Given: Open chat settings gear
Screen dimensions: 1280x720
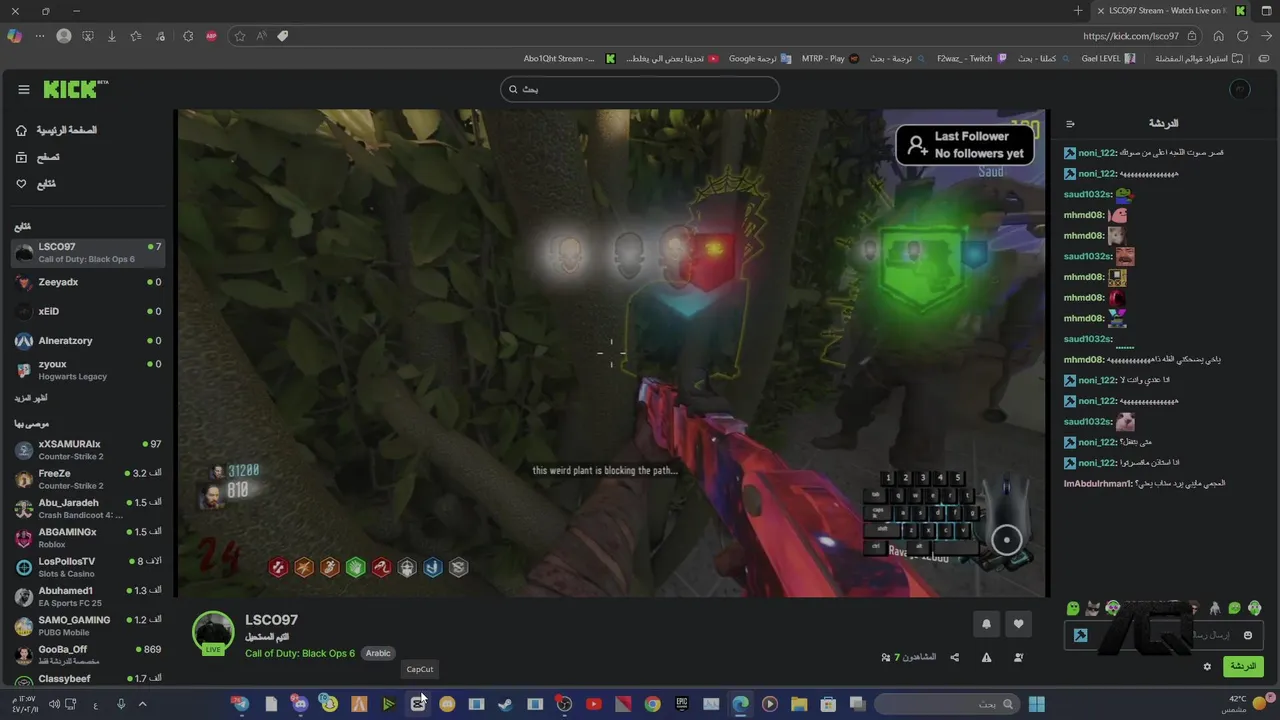Looking at the screenshot, I should click(x=1207, y=666).
